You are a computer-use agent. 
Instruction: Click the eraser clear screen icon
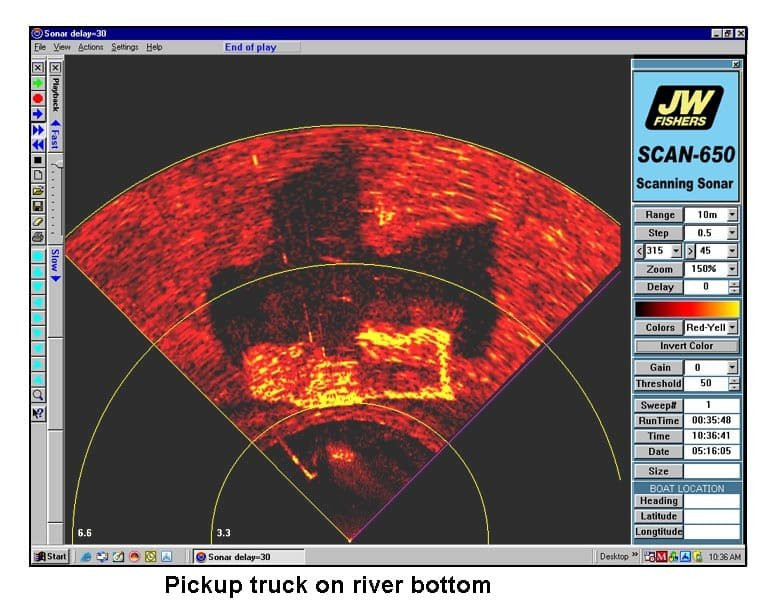tap(38, 222)
